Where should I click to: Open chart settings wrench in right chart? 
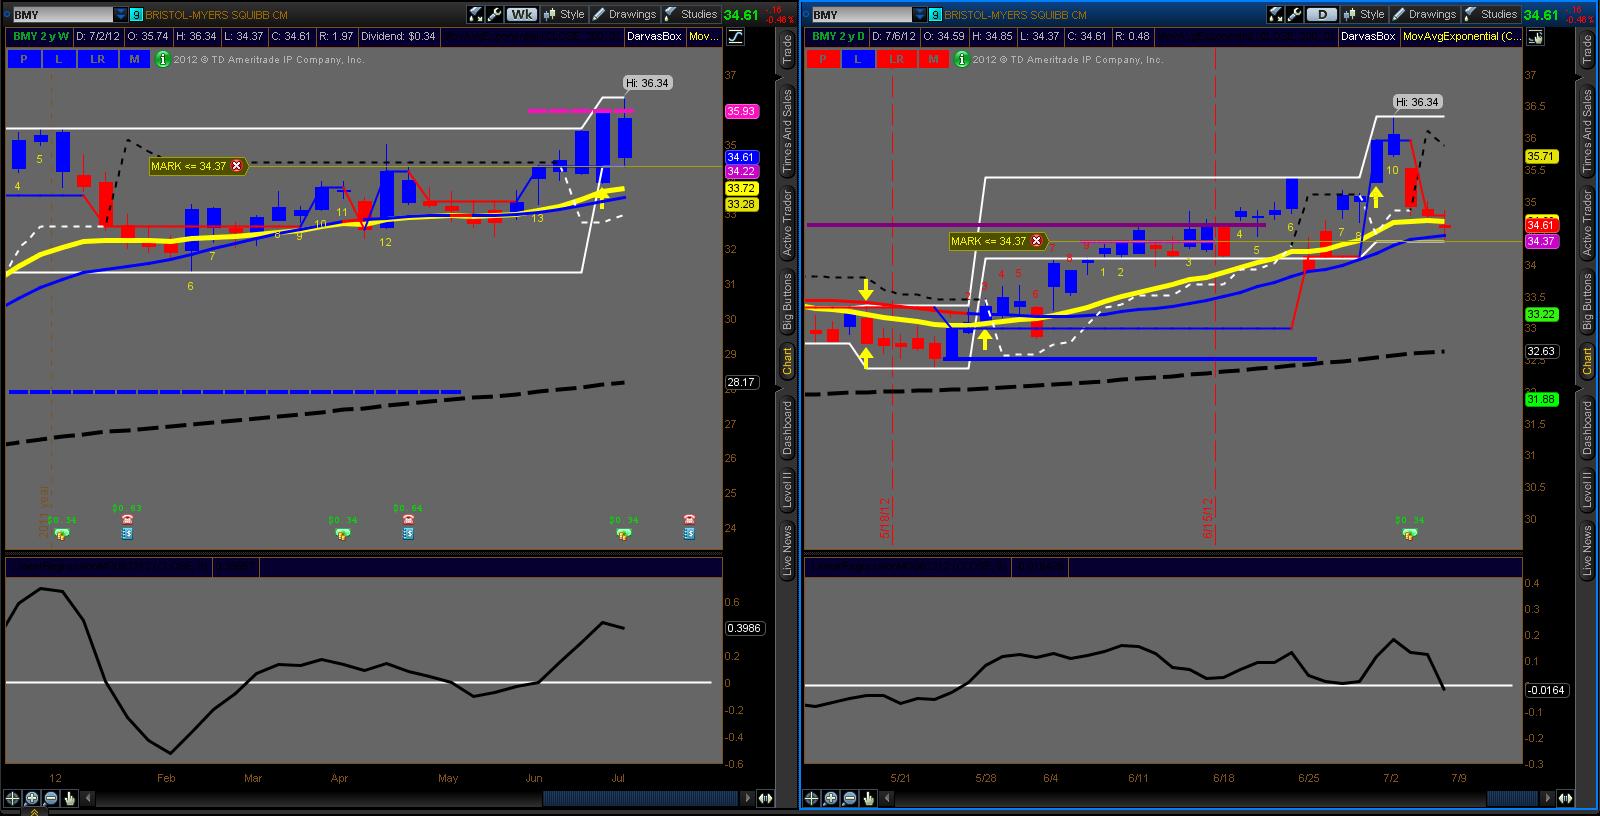[1295, 14]
